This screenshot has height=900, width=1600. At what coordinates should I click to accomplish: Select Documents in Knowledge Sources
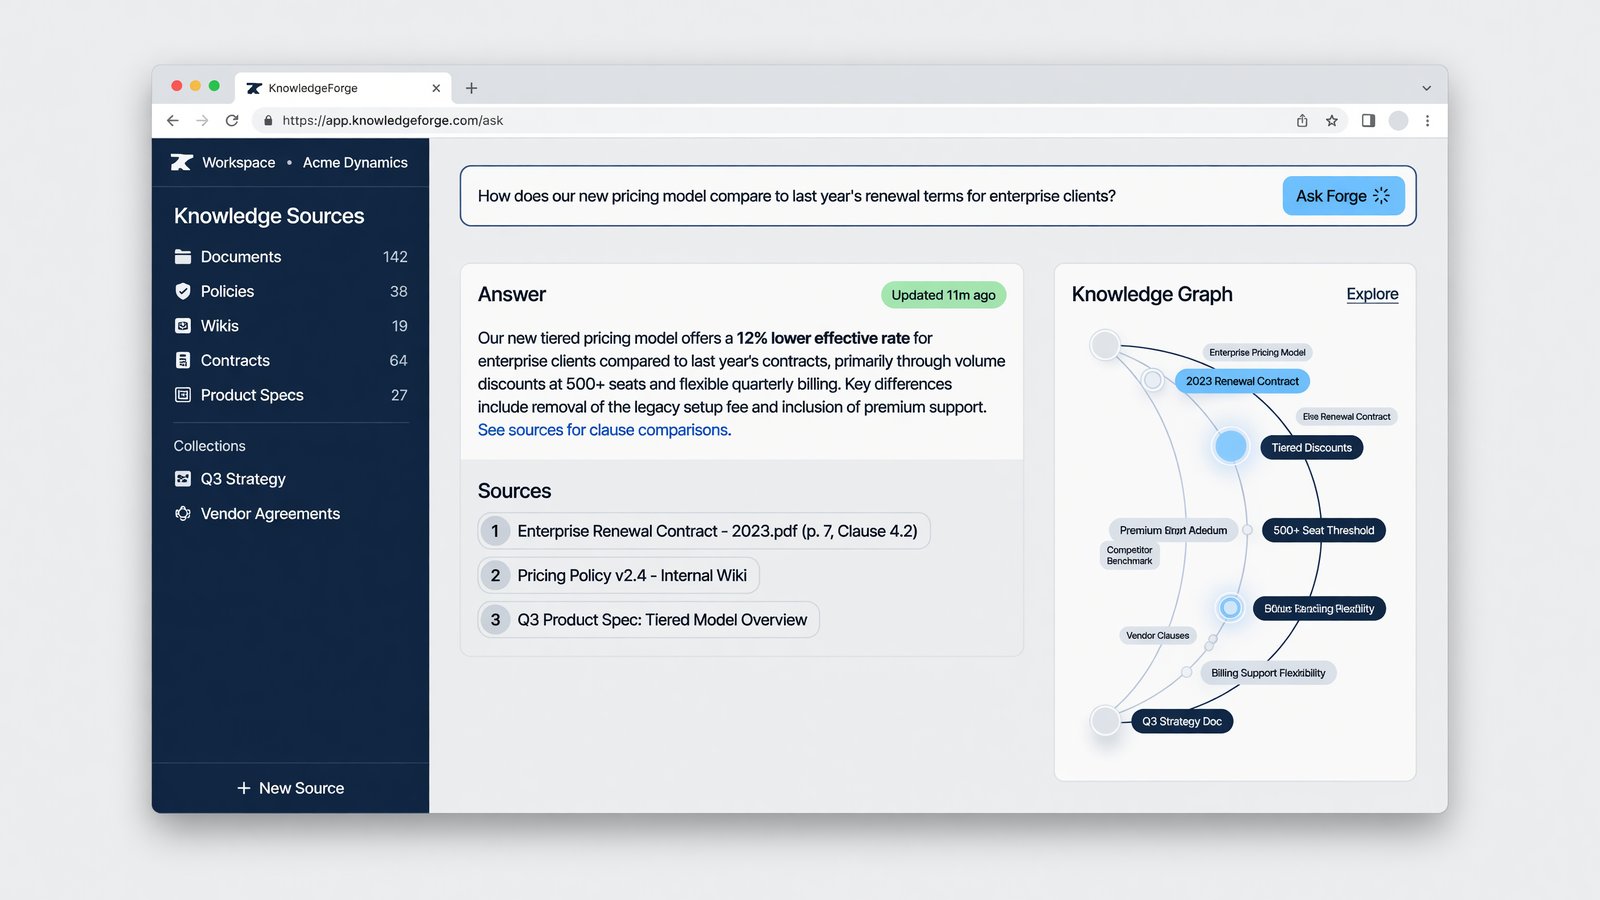[x=291, y=257]
